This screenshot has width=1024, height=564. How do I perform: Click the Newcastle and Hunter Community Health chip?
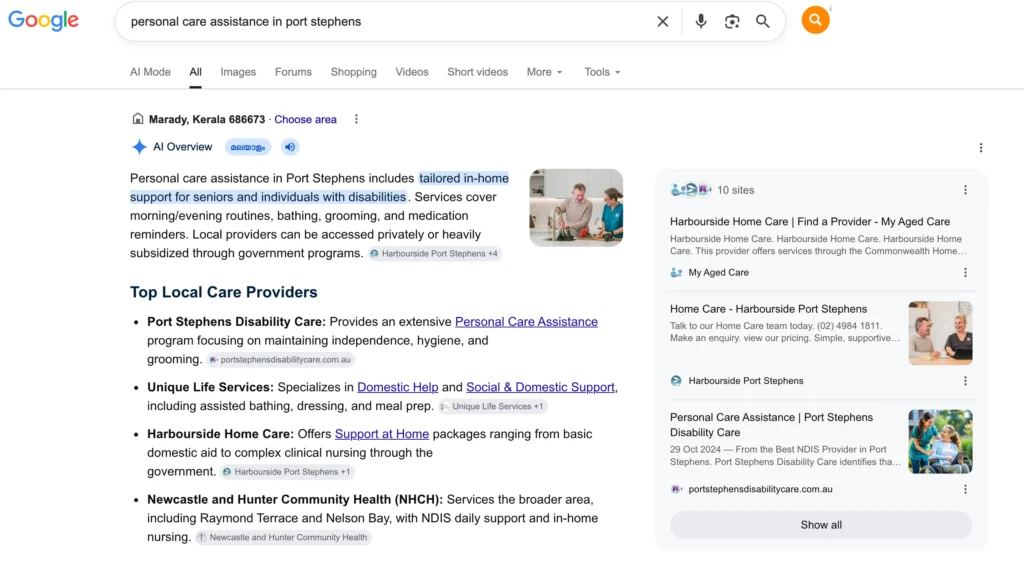pos(283,537)
